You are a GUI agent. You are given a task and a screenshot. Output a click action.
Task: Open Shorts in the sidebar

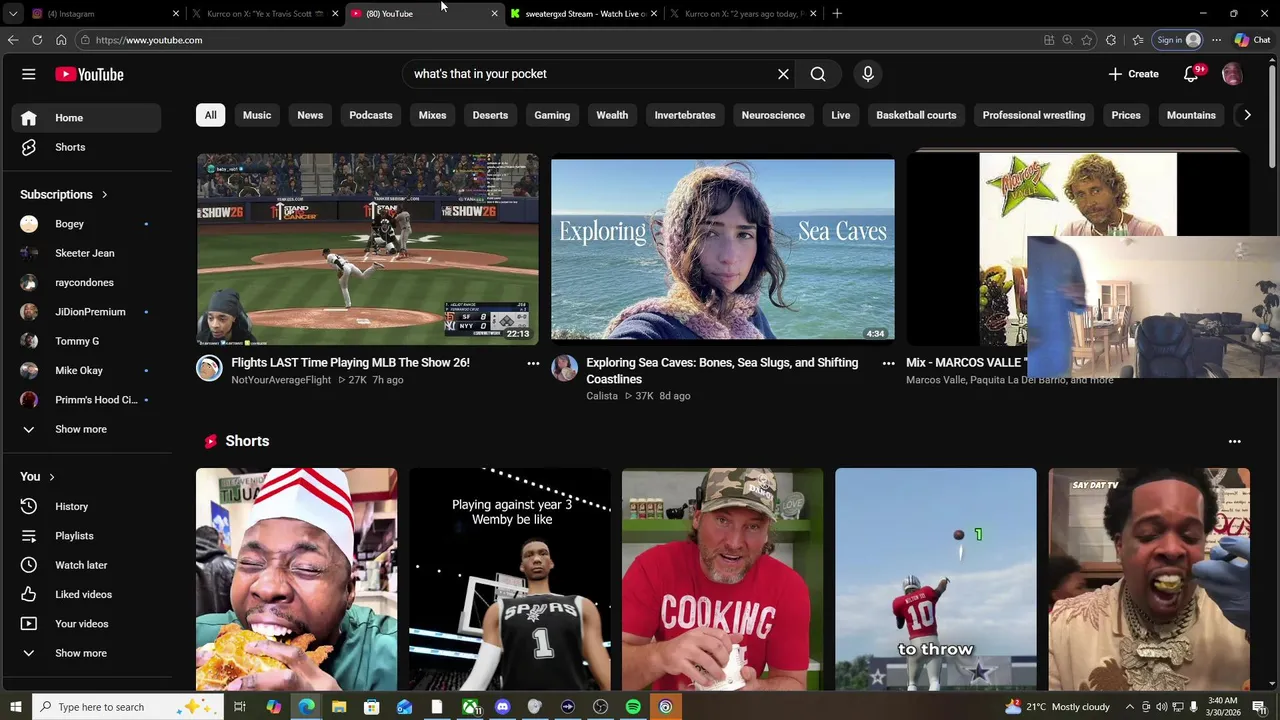86,147
